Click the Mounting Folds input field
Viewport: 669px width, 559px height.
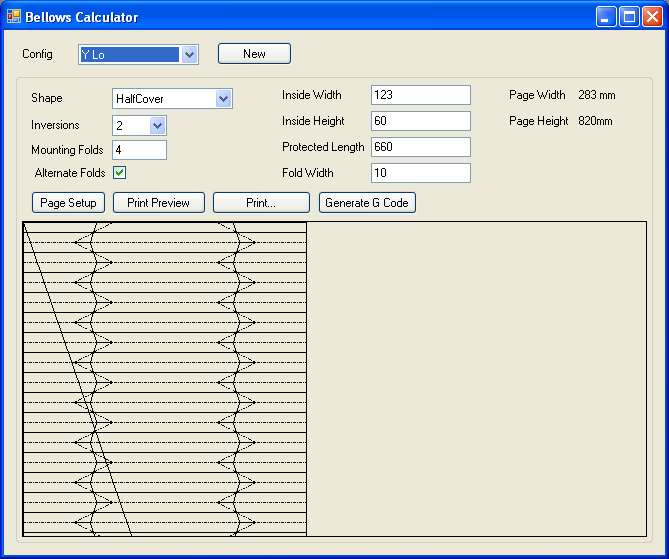click(139, 150)
